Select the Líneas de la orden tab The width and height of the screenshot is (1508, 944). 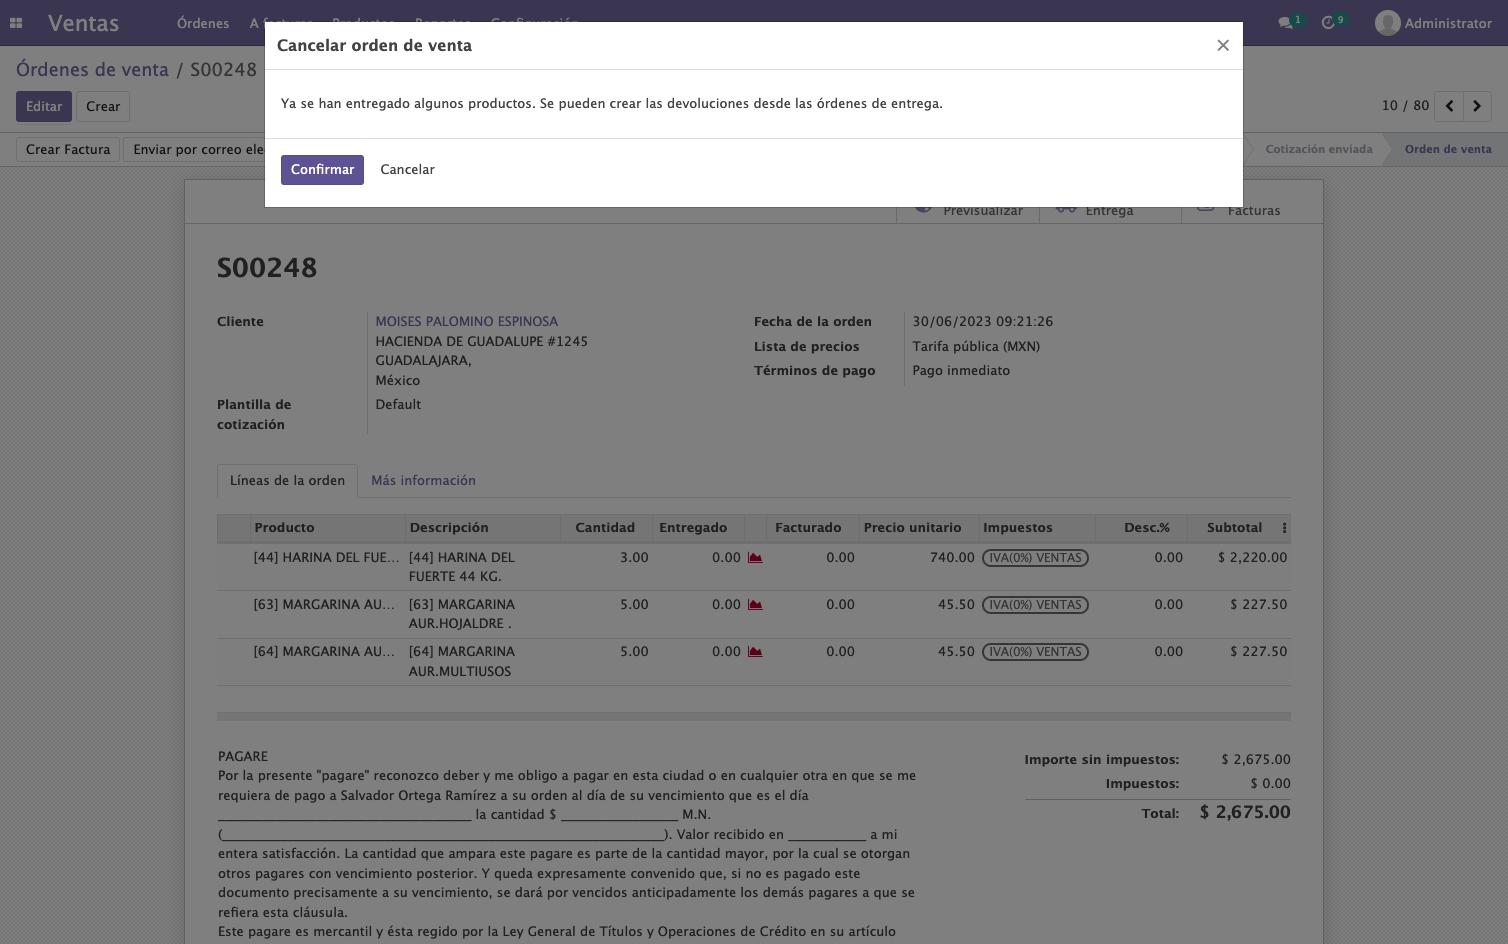(287, 481)
